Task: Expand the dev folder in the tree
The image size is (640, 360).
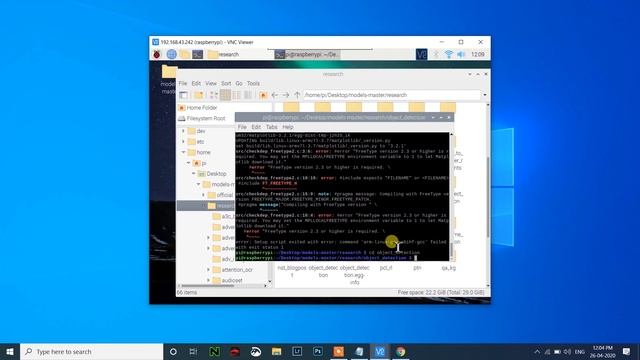Action: 183,131
